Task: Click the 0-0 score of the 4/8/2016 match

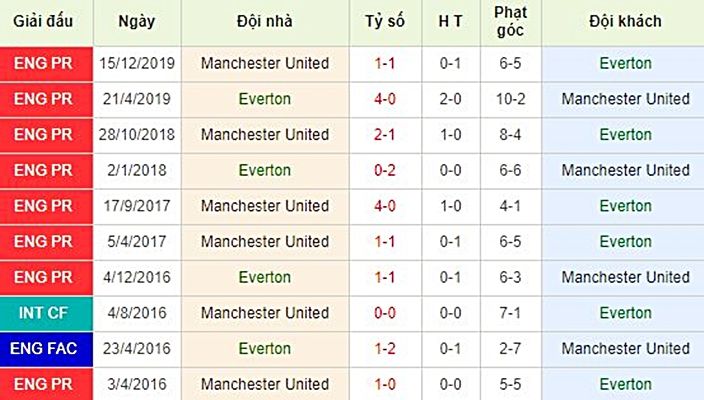Action: (385, 313)
